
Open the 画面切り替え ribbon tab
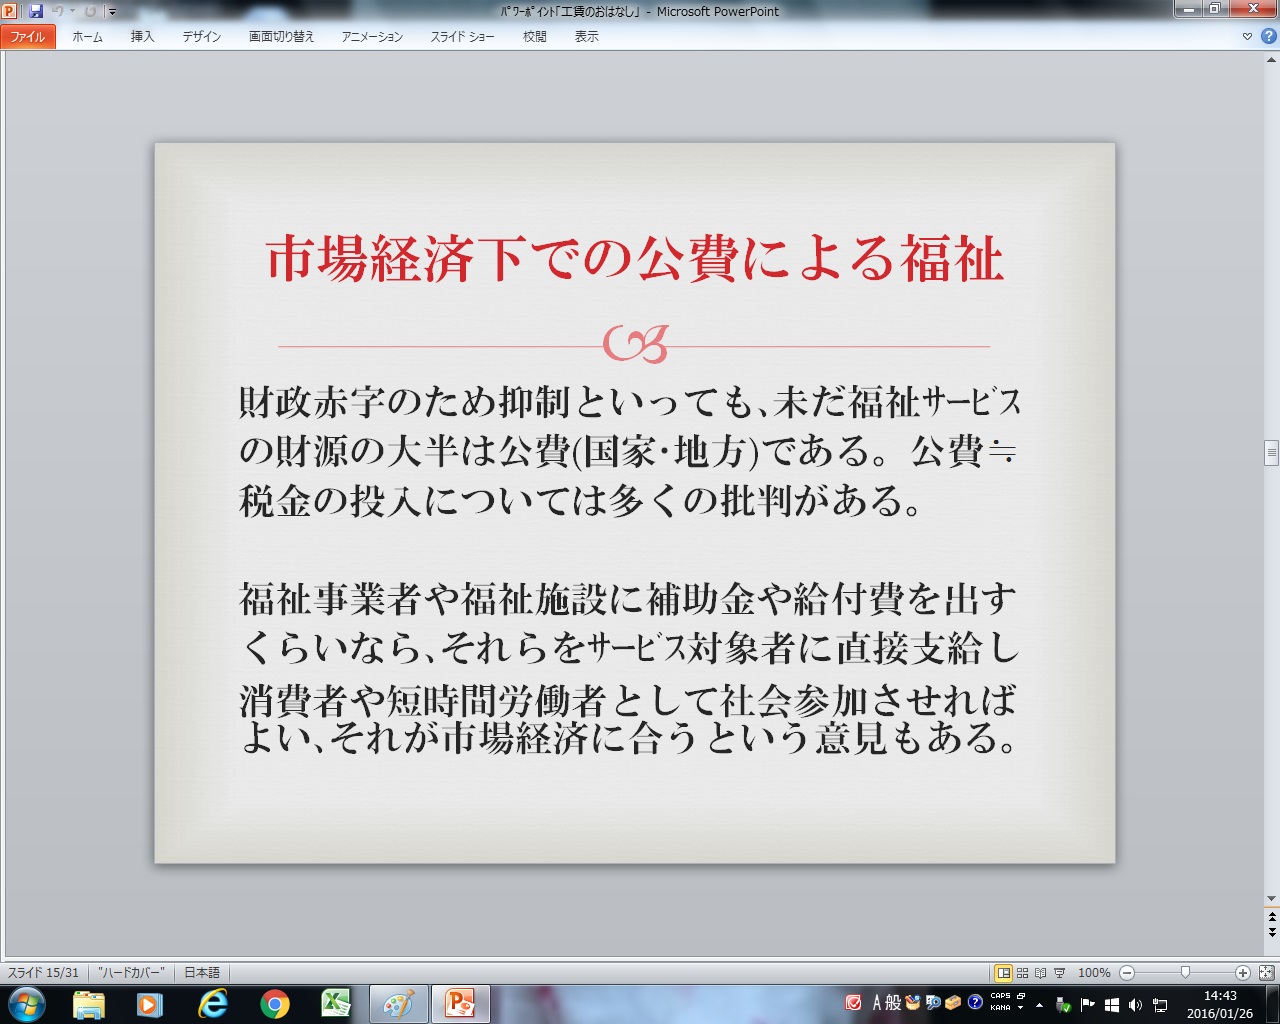282,37
